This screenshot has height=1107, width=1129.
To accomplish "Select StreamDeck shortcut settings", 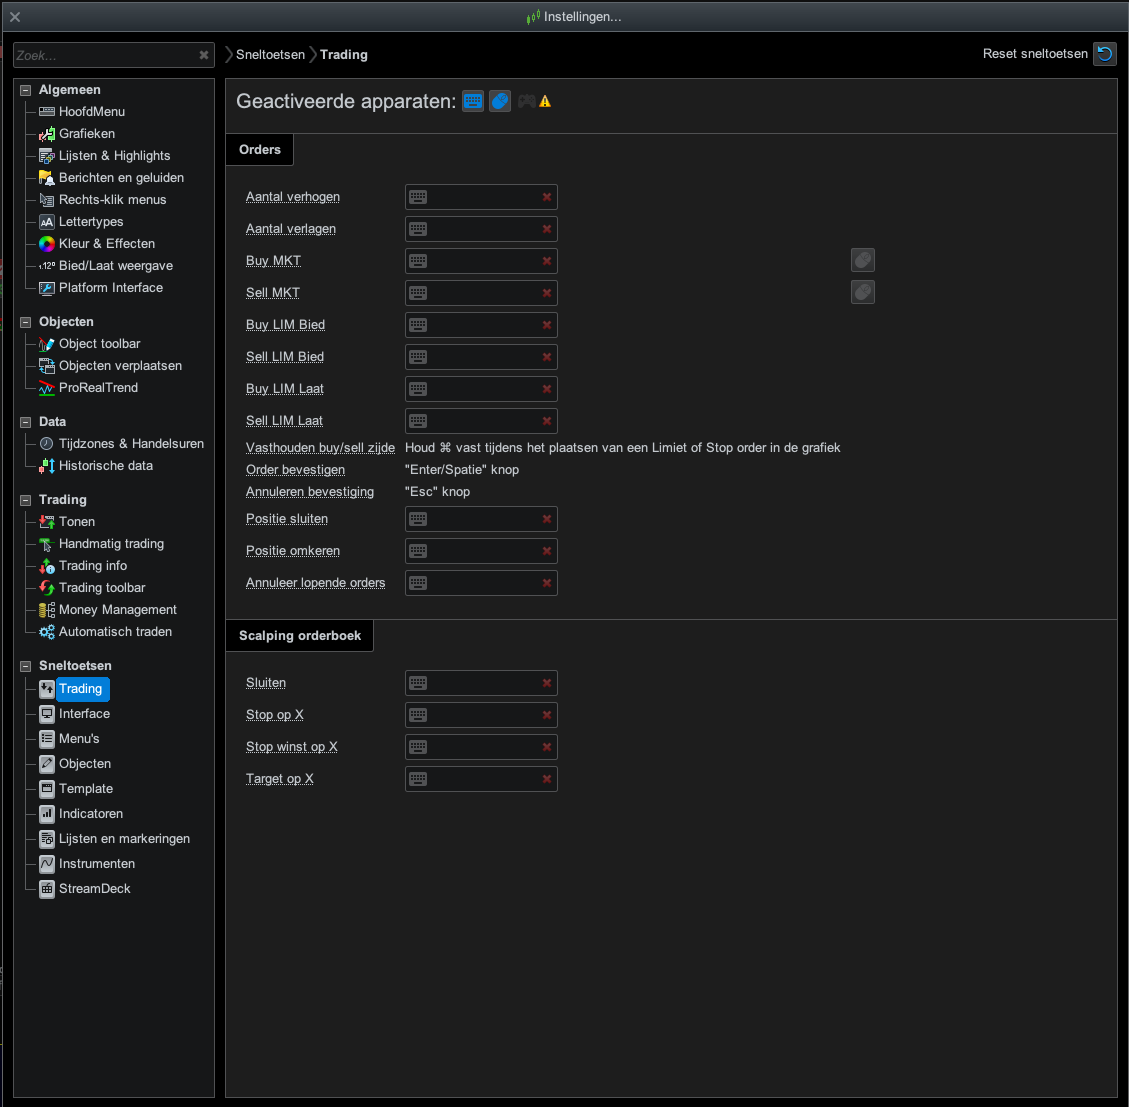I will coord(94,889).
